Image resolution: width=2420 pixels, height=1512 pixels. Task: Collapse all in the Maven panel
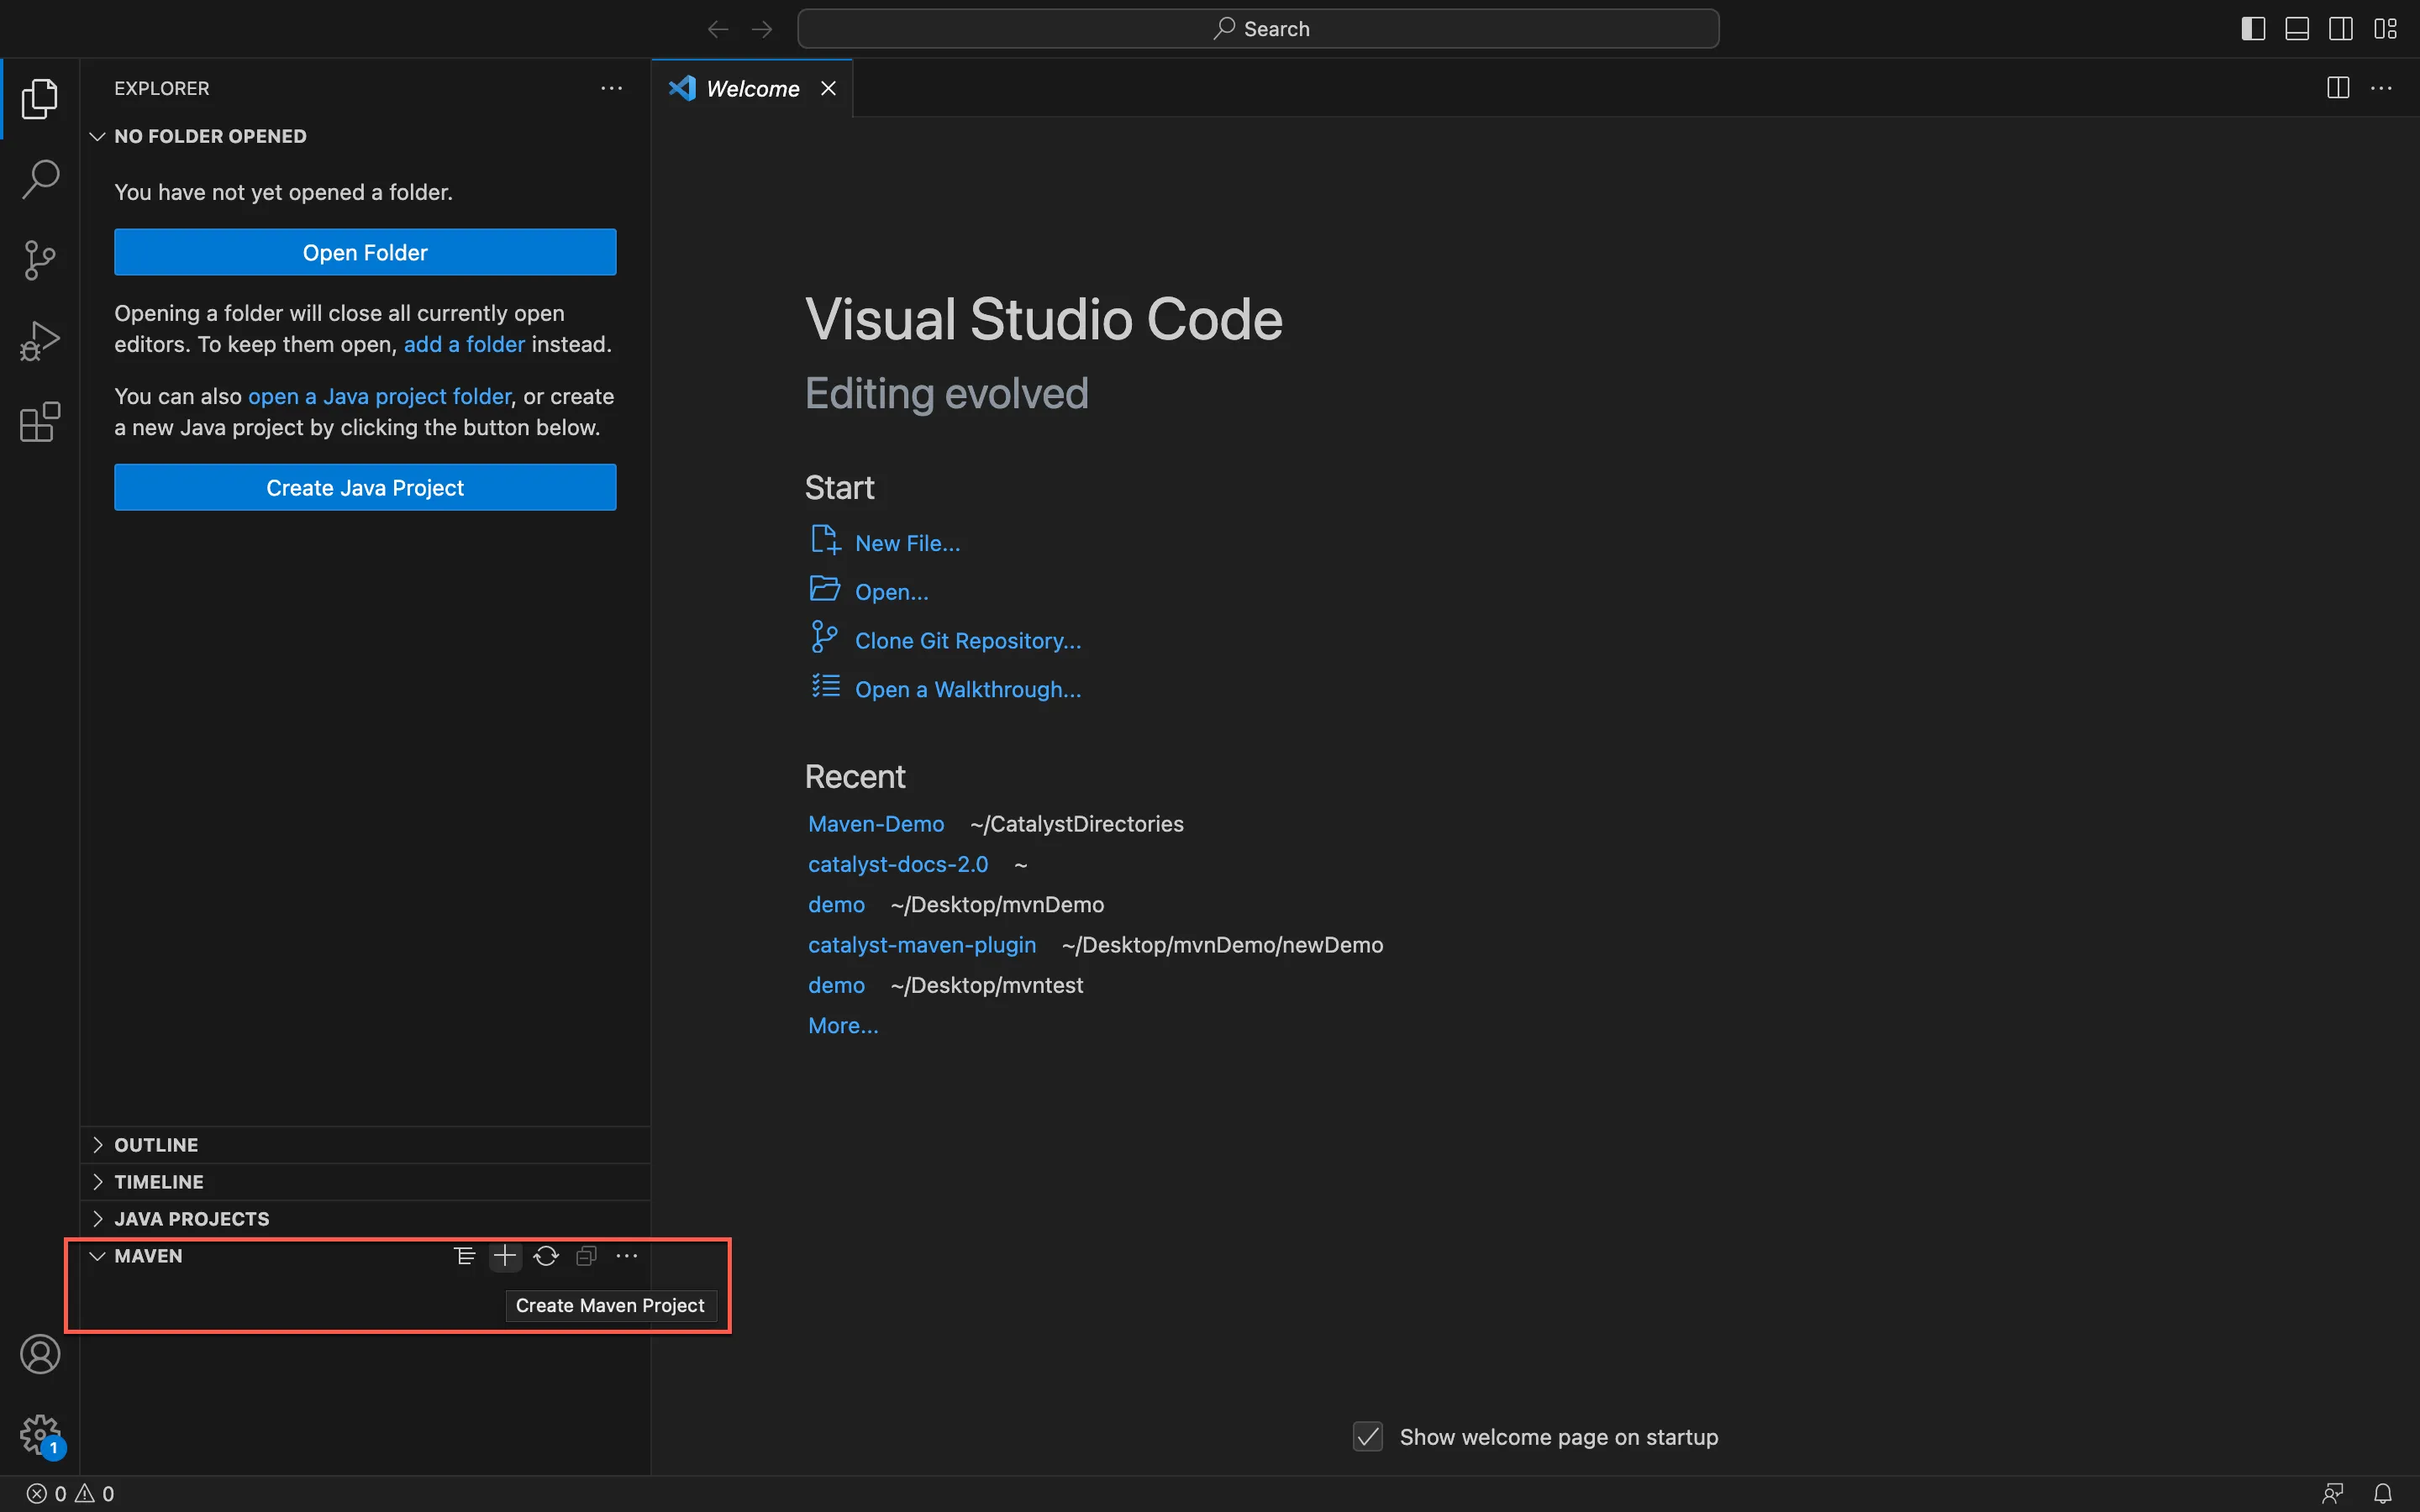[x=587, y=1256]
